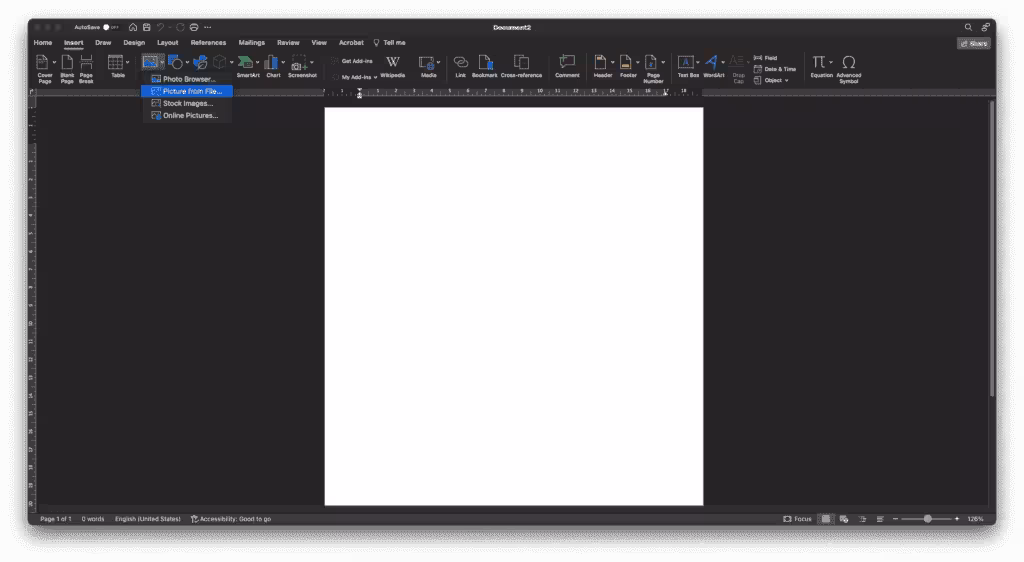
Task: Click Accessibility: Good to go status
Action: click(231, 519)
